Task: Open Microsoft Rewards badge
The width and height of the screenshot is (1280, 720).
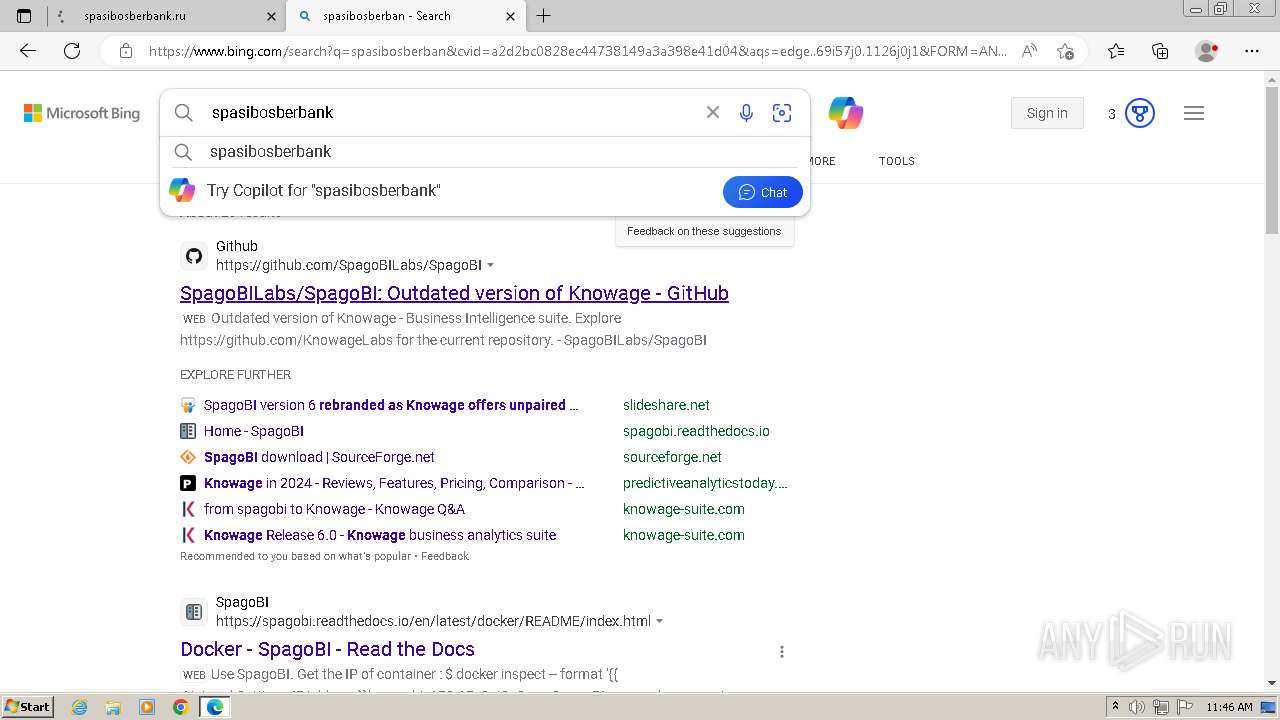Action: coord(1140,113)
